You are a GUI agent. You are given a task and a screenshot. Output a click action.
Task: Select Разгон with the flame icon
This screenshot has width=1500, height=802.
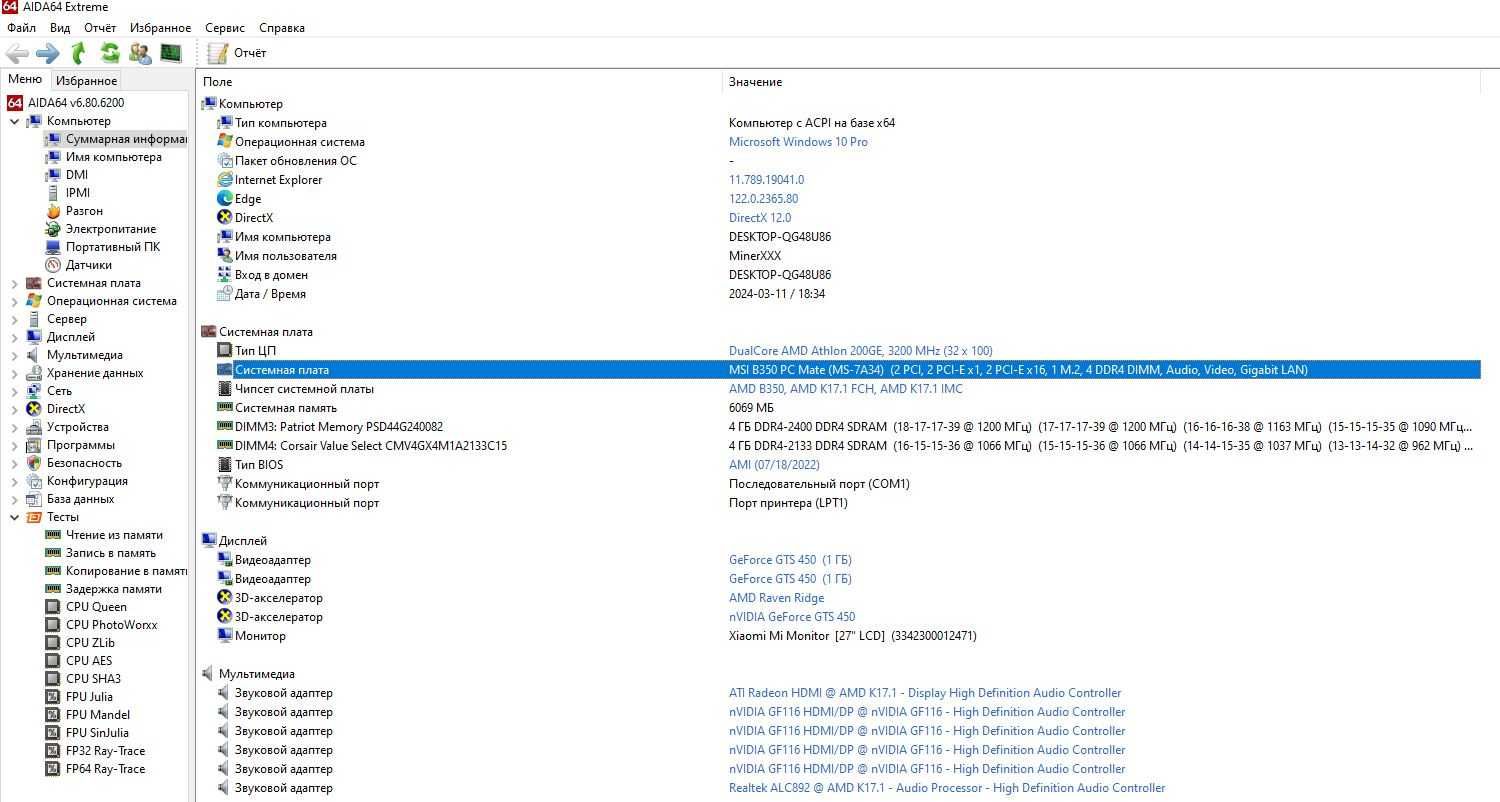point(84,211)
